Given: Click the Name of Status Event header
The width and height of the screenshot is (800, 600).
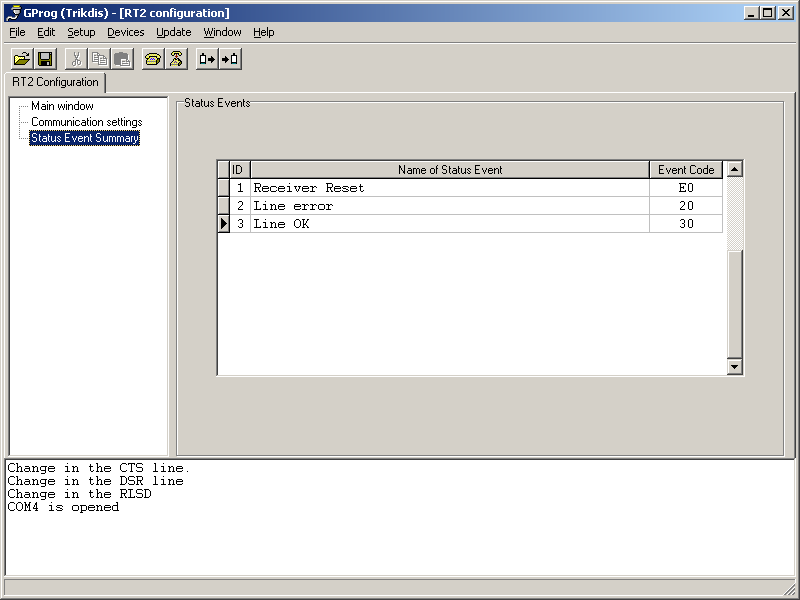Looking at the screenshot, I should [x=450, y=170].
